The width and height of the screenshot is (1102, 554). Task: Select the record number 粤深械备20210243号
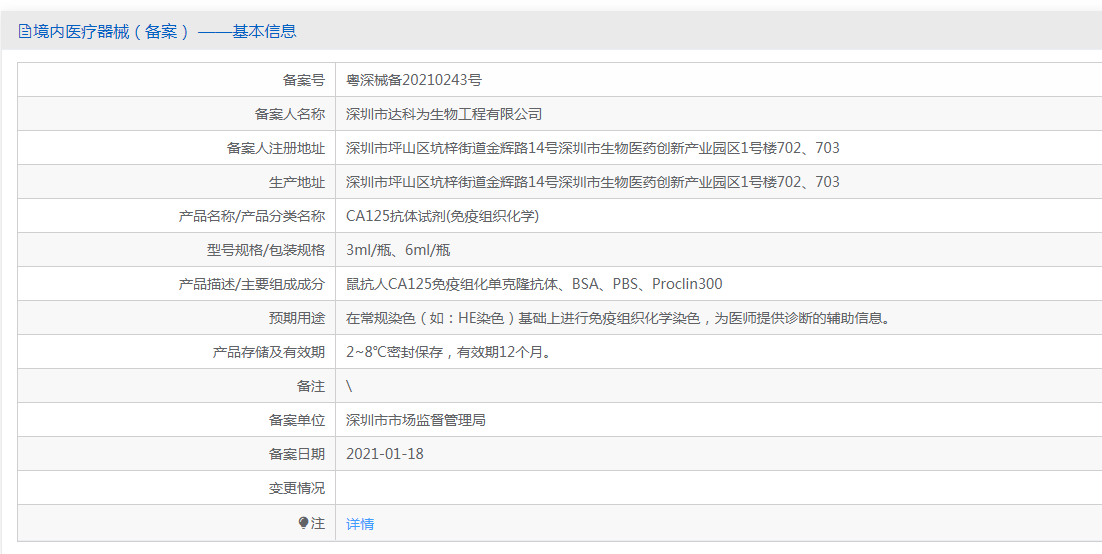[x=414, y=80]
